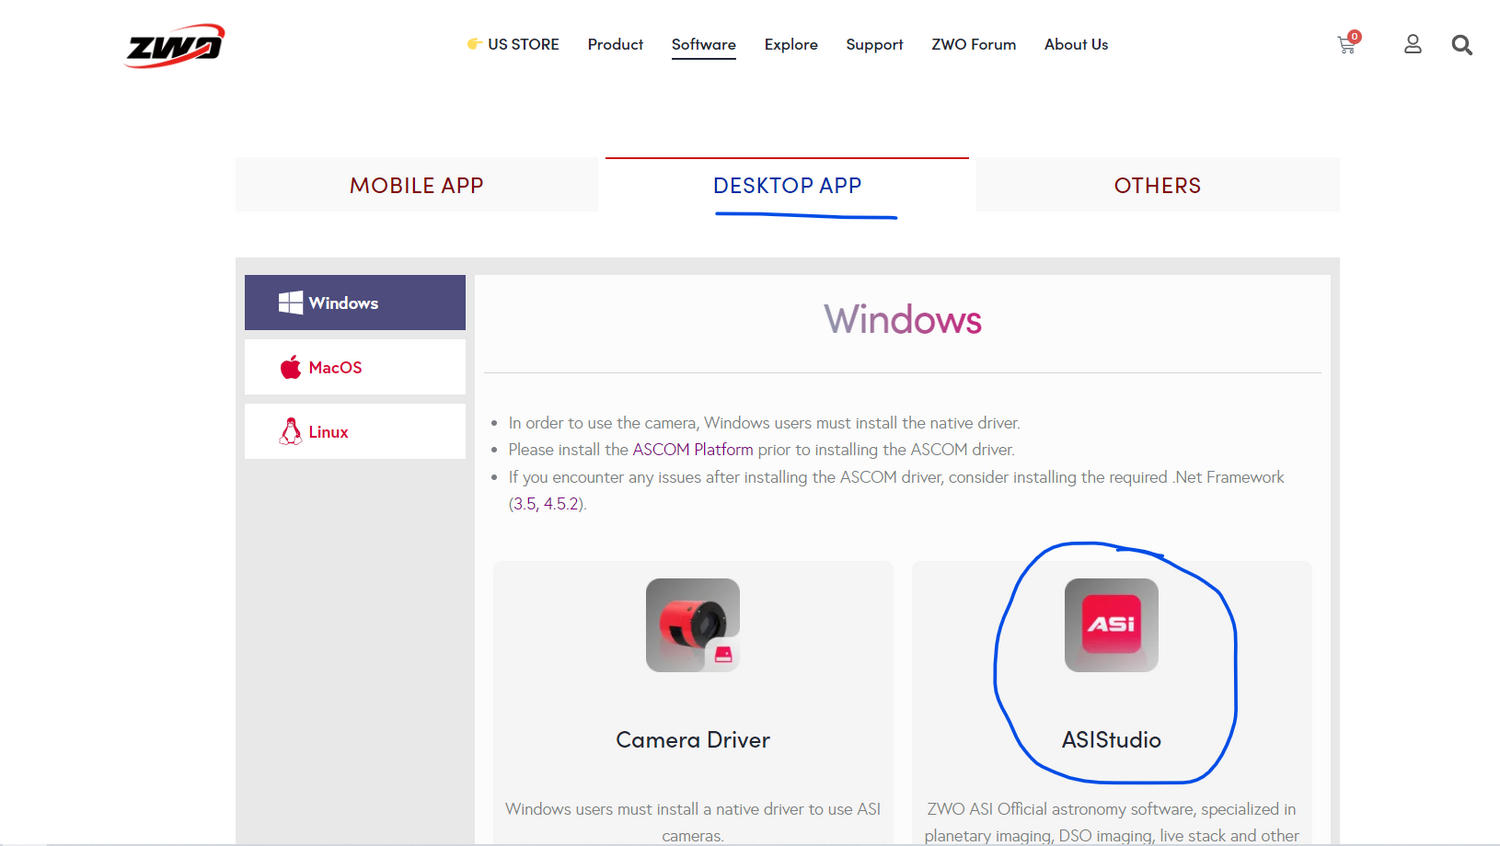
Task: Open the About Us menu
Action: coord(1076,44)
